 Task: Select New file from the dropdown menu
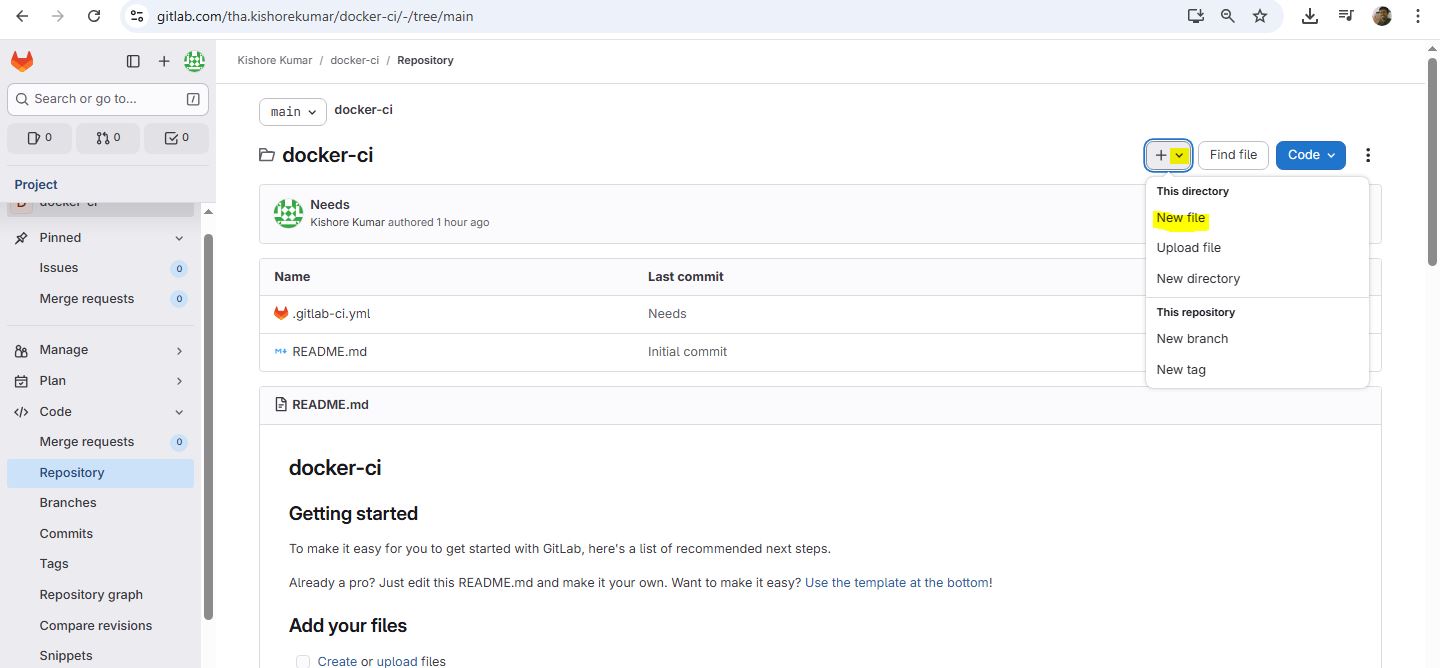1181,218
